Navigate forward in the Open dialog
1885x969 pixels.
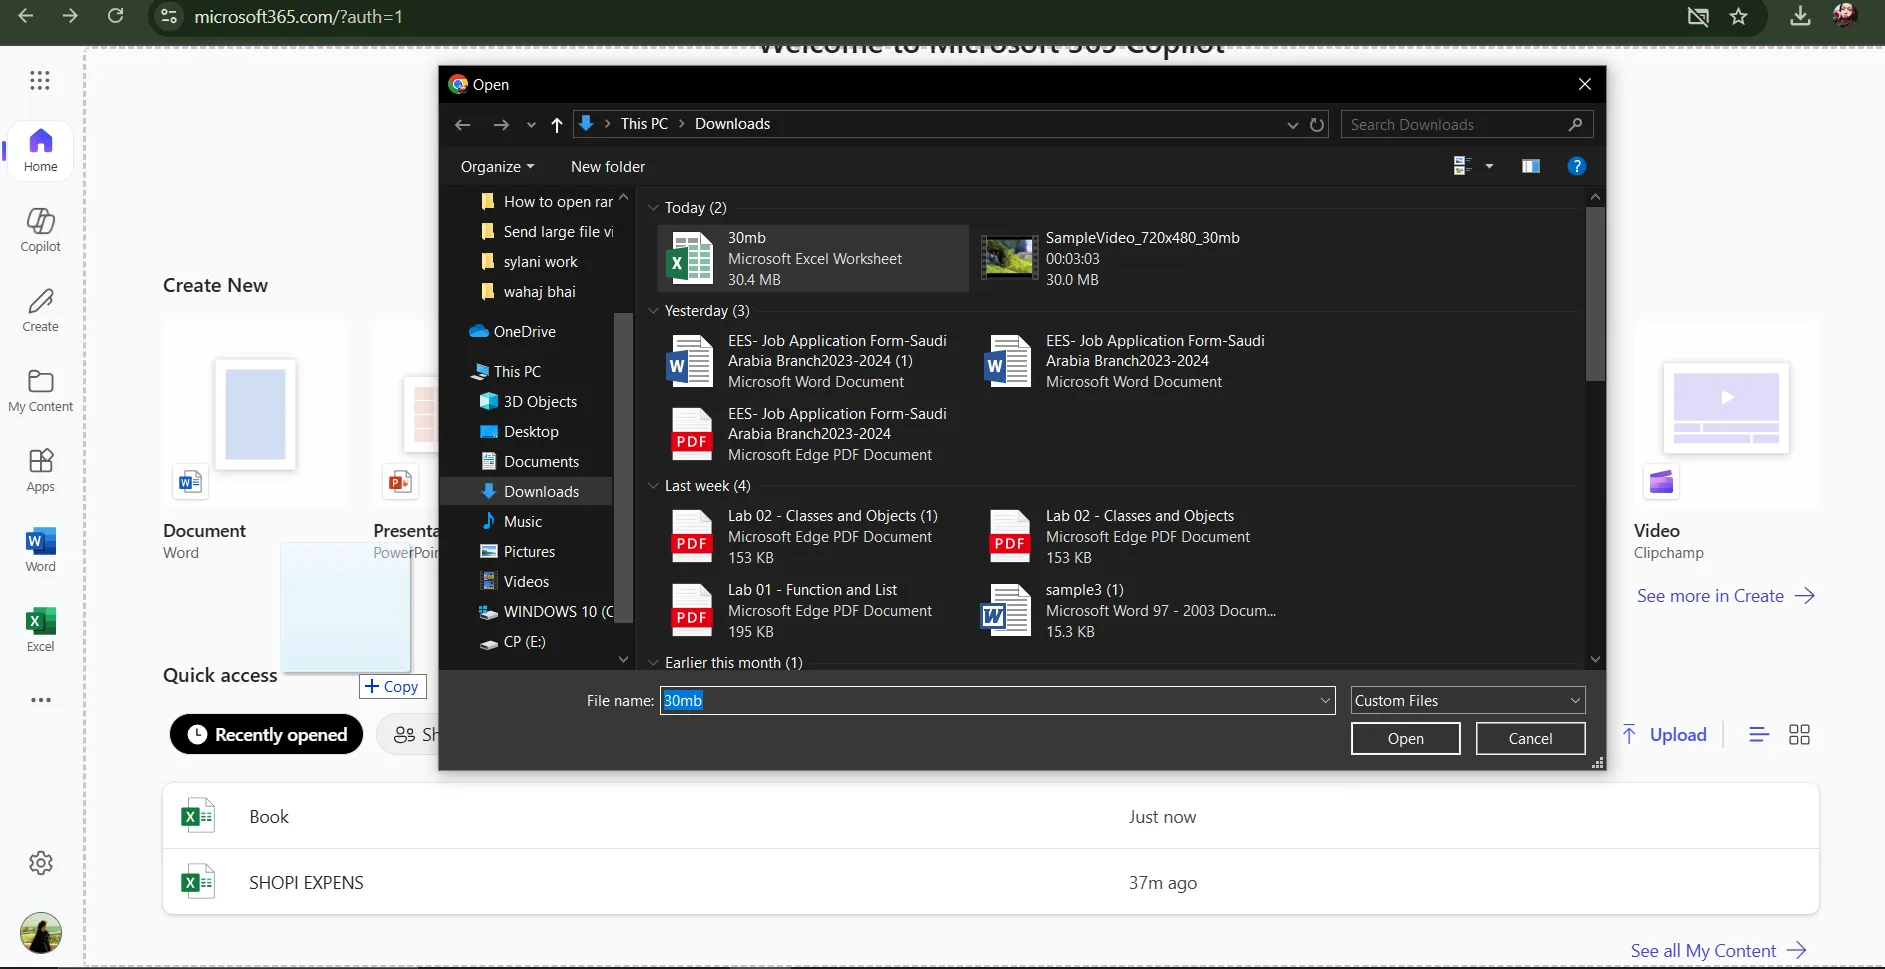click(x=501, y=125)
